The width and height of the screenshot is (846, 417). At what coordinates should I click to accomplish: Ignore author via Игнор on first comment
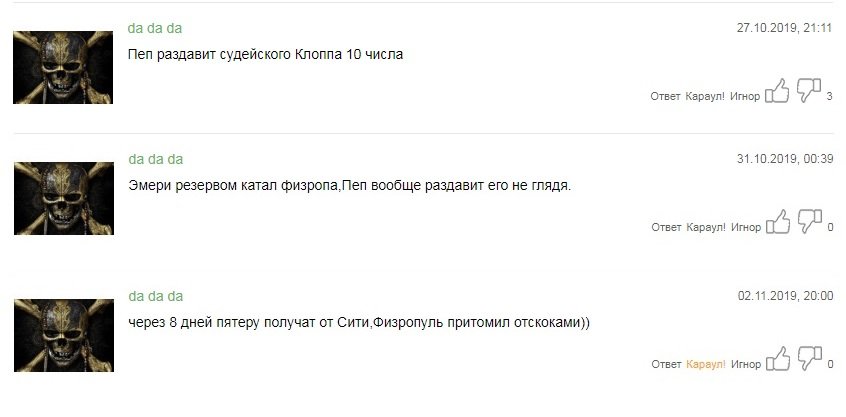click(x=745, y=97)
